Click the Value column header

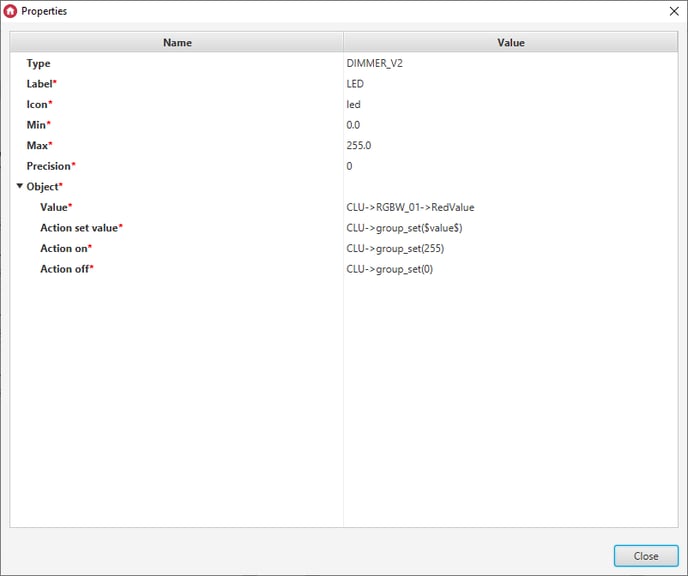[510, 42]
